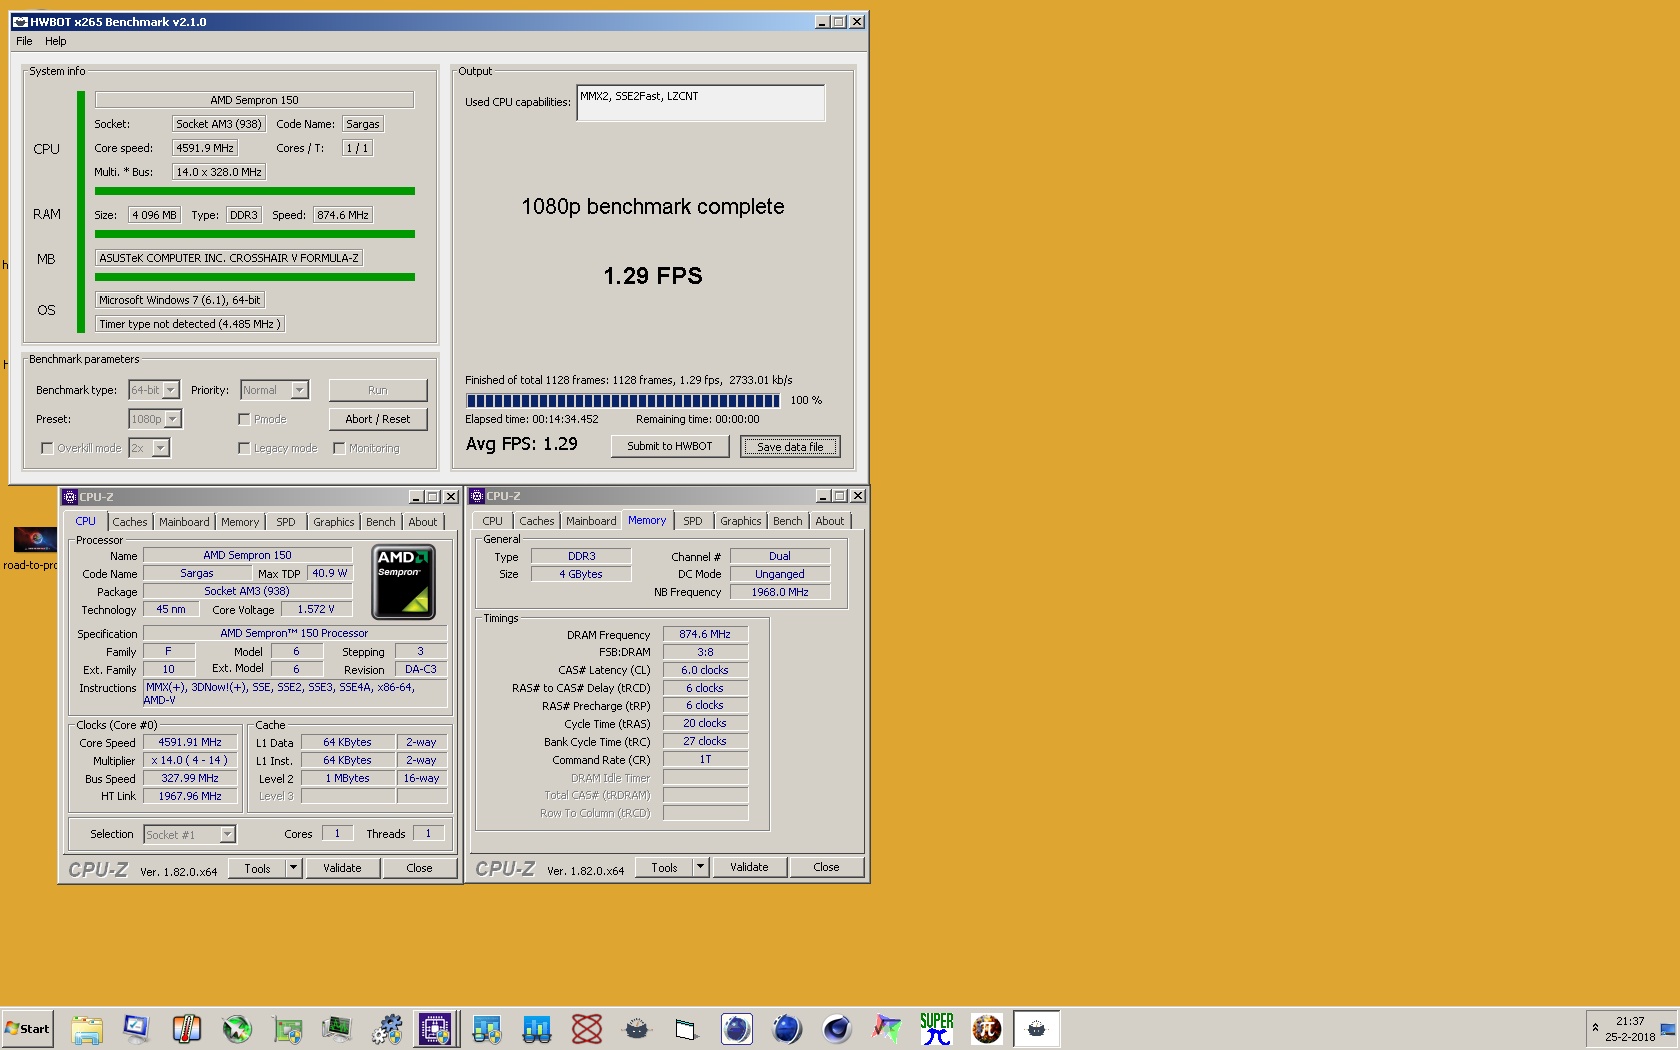Click the Show desktop button
Viewport: 1680px width, 1050px height.
[x=1669, y=1029]
